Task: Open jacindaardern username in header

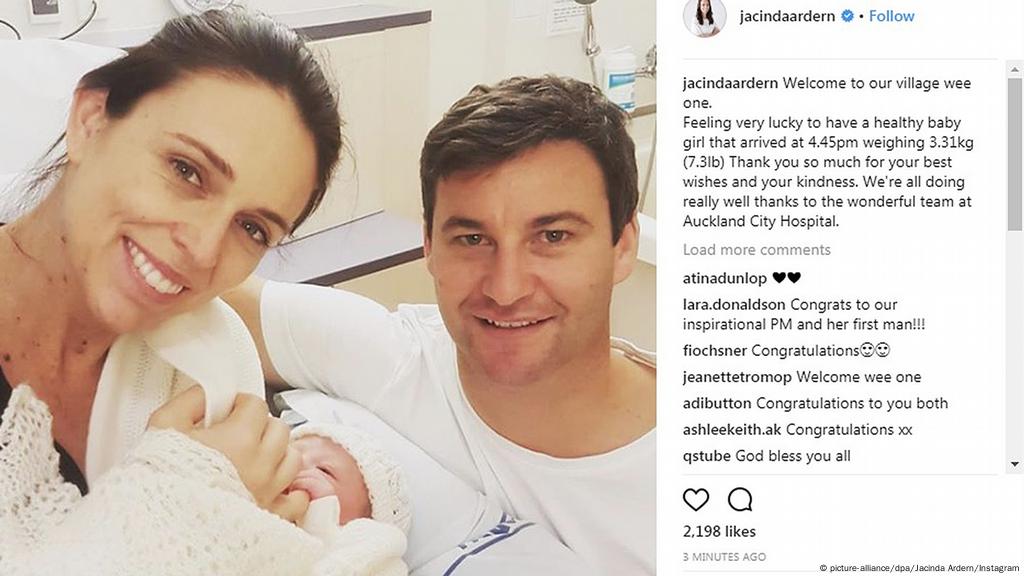Action: [787, 16]
